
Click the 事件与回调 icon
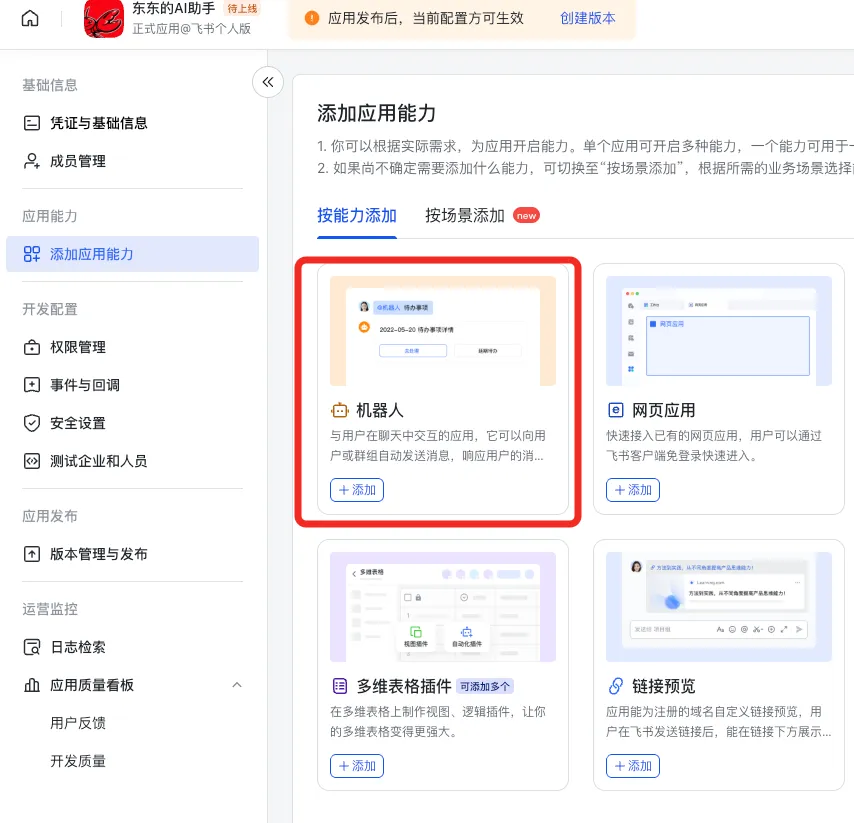click(x=32, y=385)
